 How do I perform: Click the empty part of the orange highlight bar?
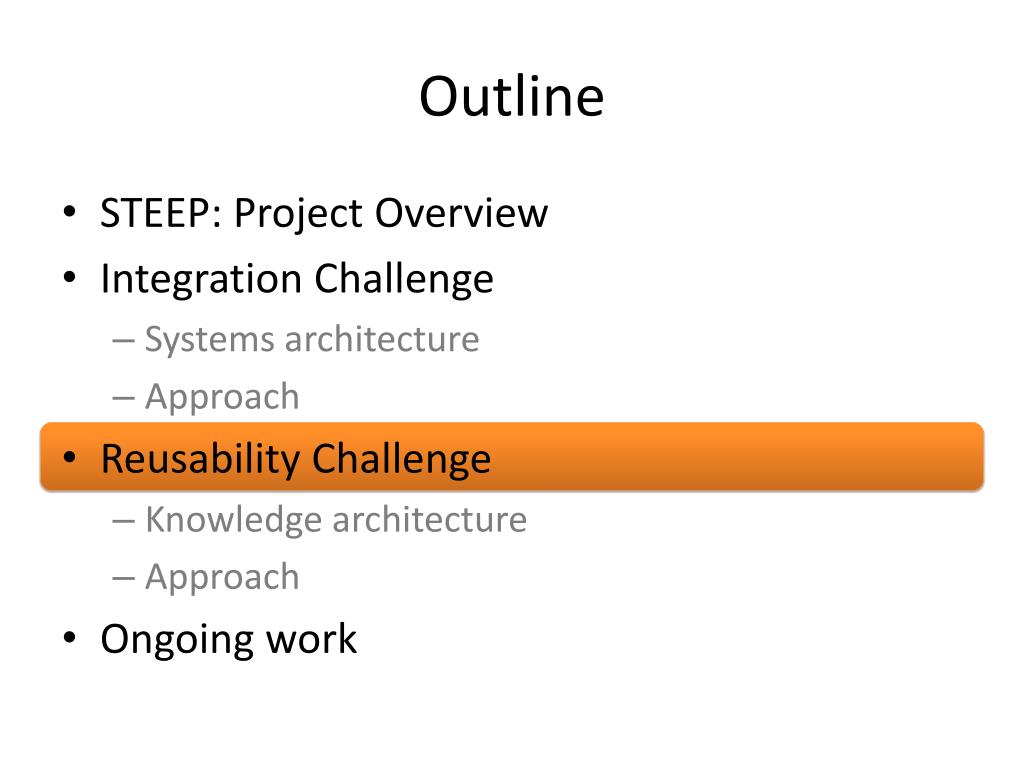click(738, 457)
